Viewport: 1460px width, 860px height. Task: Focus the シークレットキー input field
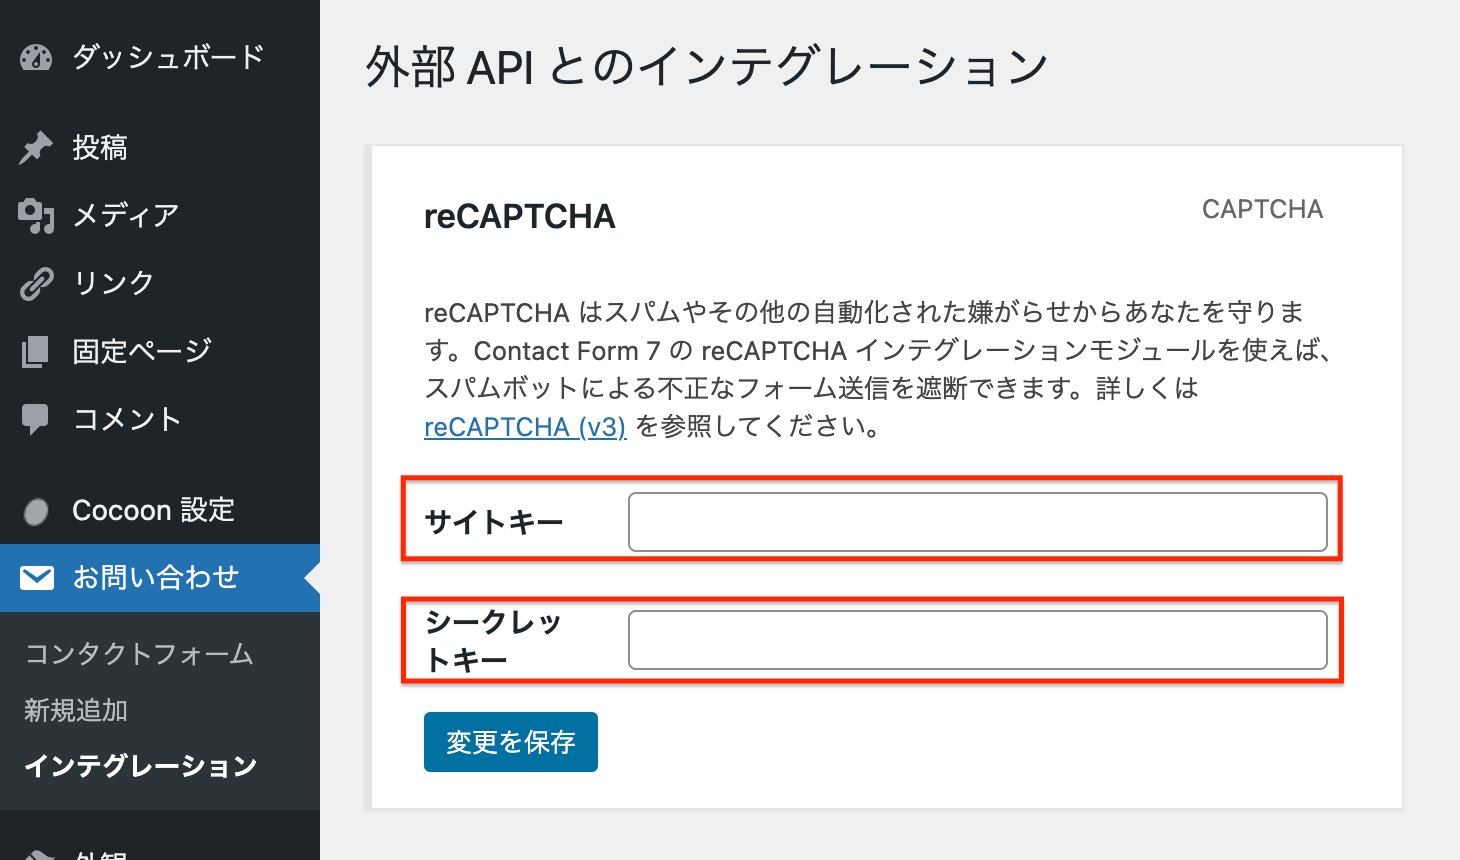pos(977,640)
